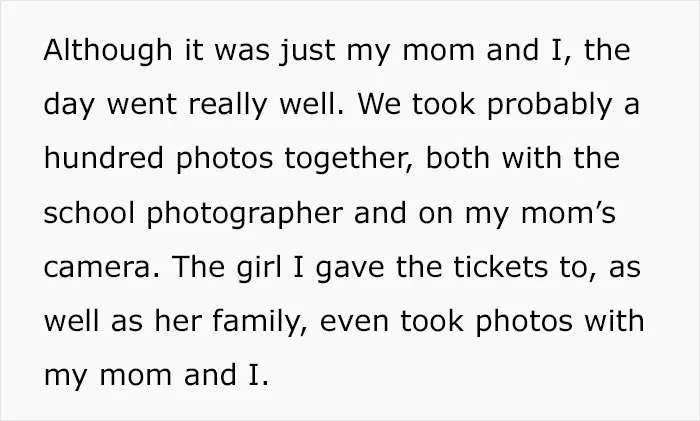Click the word "probably" in the second line
Screen dimensions: 700x421
(549, 105)
